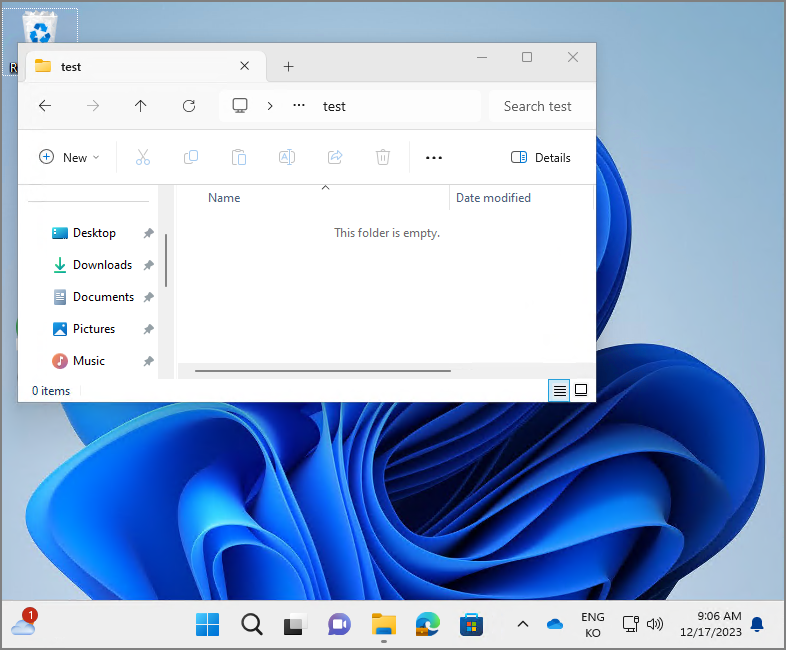Open notifications bell icon
This screenshot has width=786, height=650.
[x=757, y=624]
